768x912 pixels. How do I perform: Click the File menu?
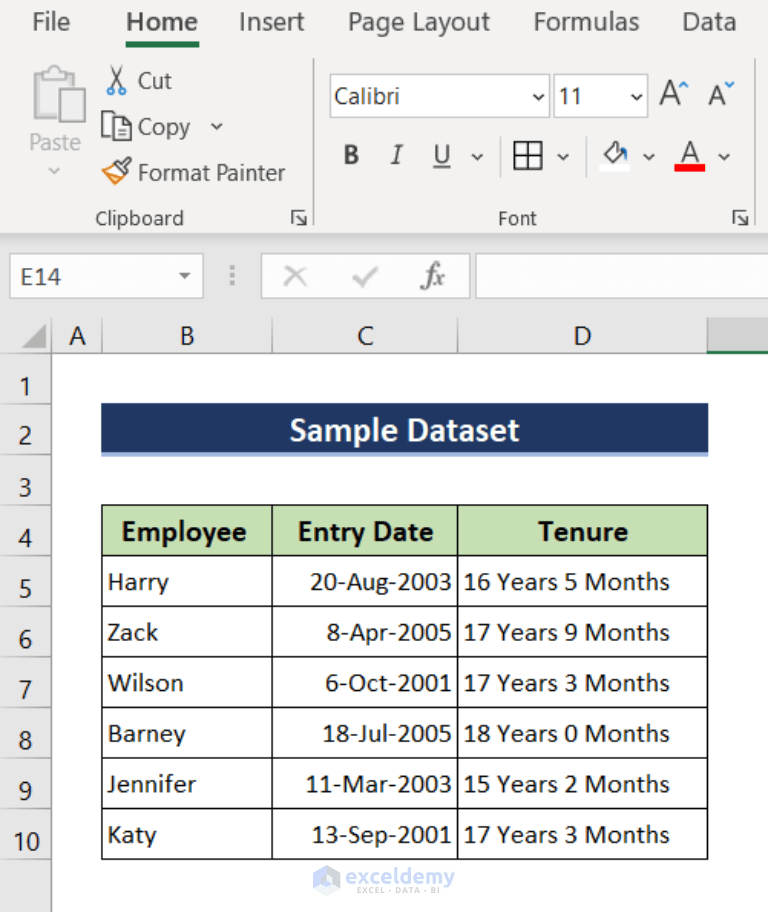50,22
